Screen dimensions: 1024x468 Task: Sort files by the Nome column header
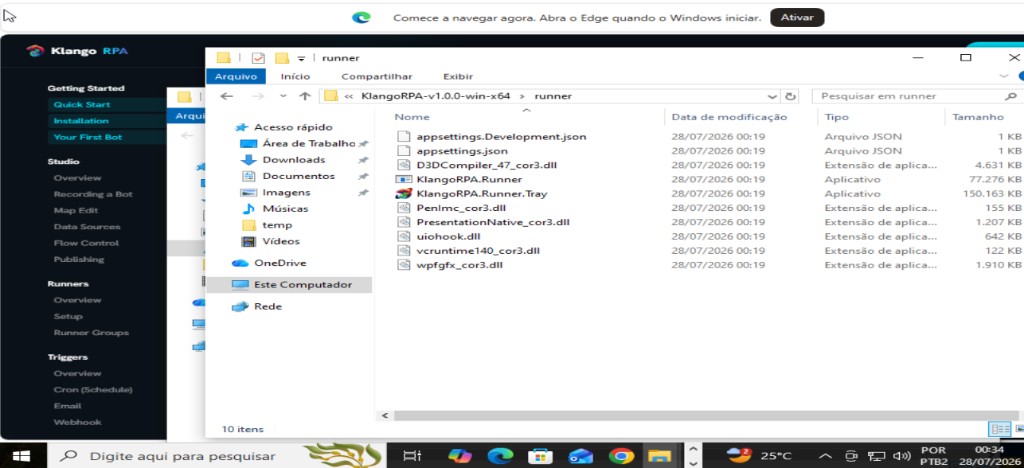[x=412, y=117]
